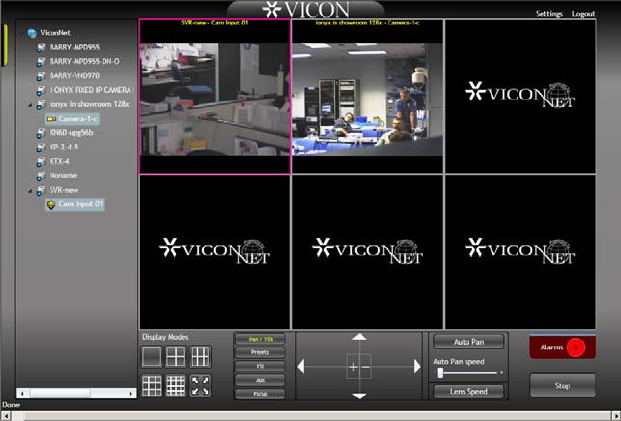Screen dimensions: 621x421
Task: Select KN60-upg56b in the device tree
Action: tap(71, 133)
